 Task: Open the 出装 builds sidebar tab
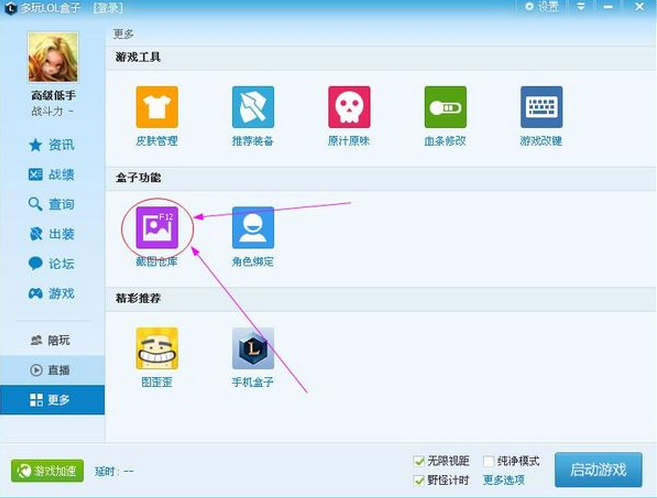coord(52,234)
